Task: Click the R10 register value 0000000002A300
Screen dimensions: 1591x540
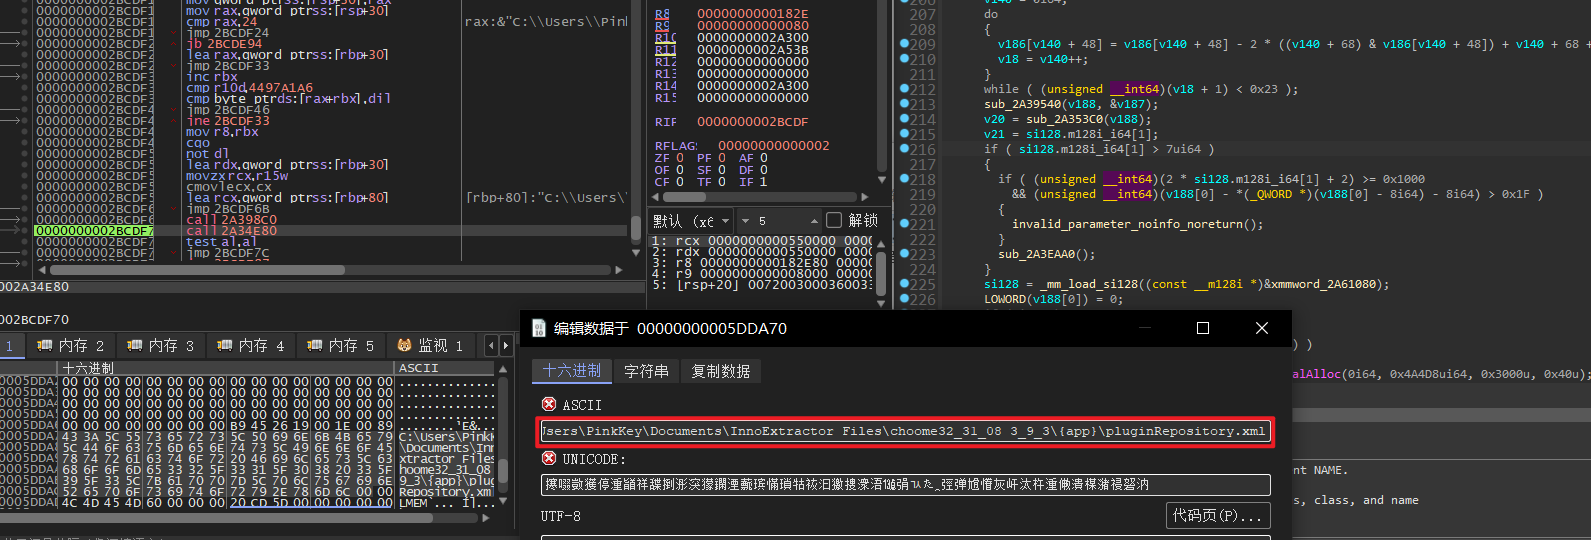Action: [753, 38]
